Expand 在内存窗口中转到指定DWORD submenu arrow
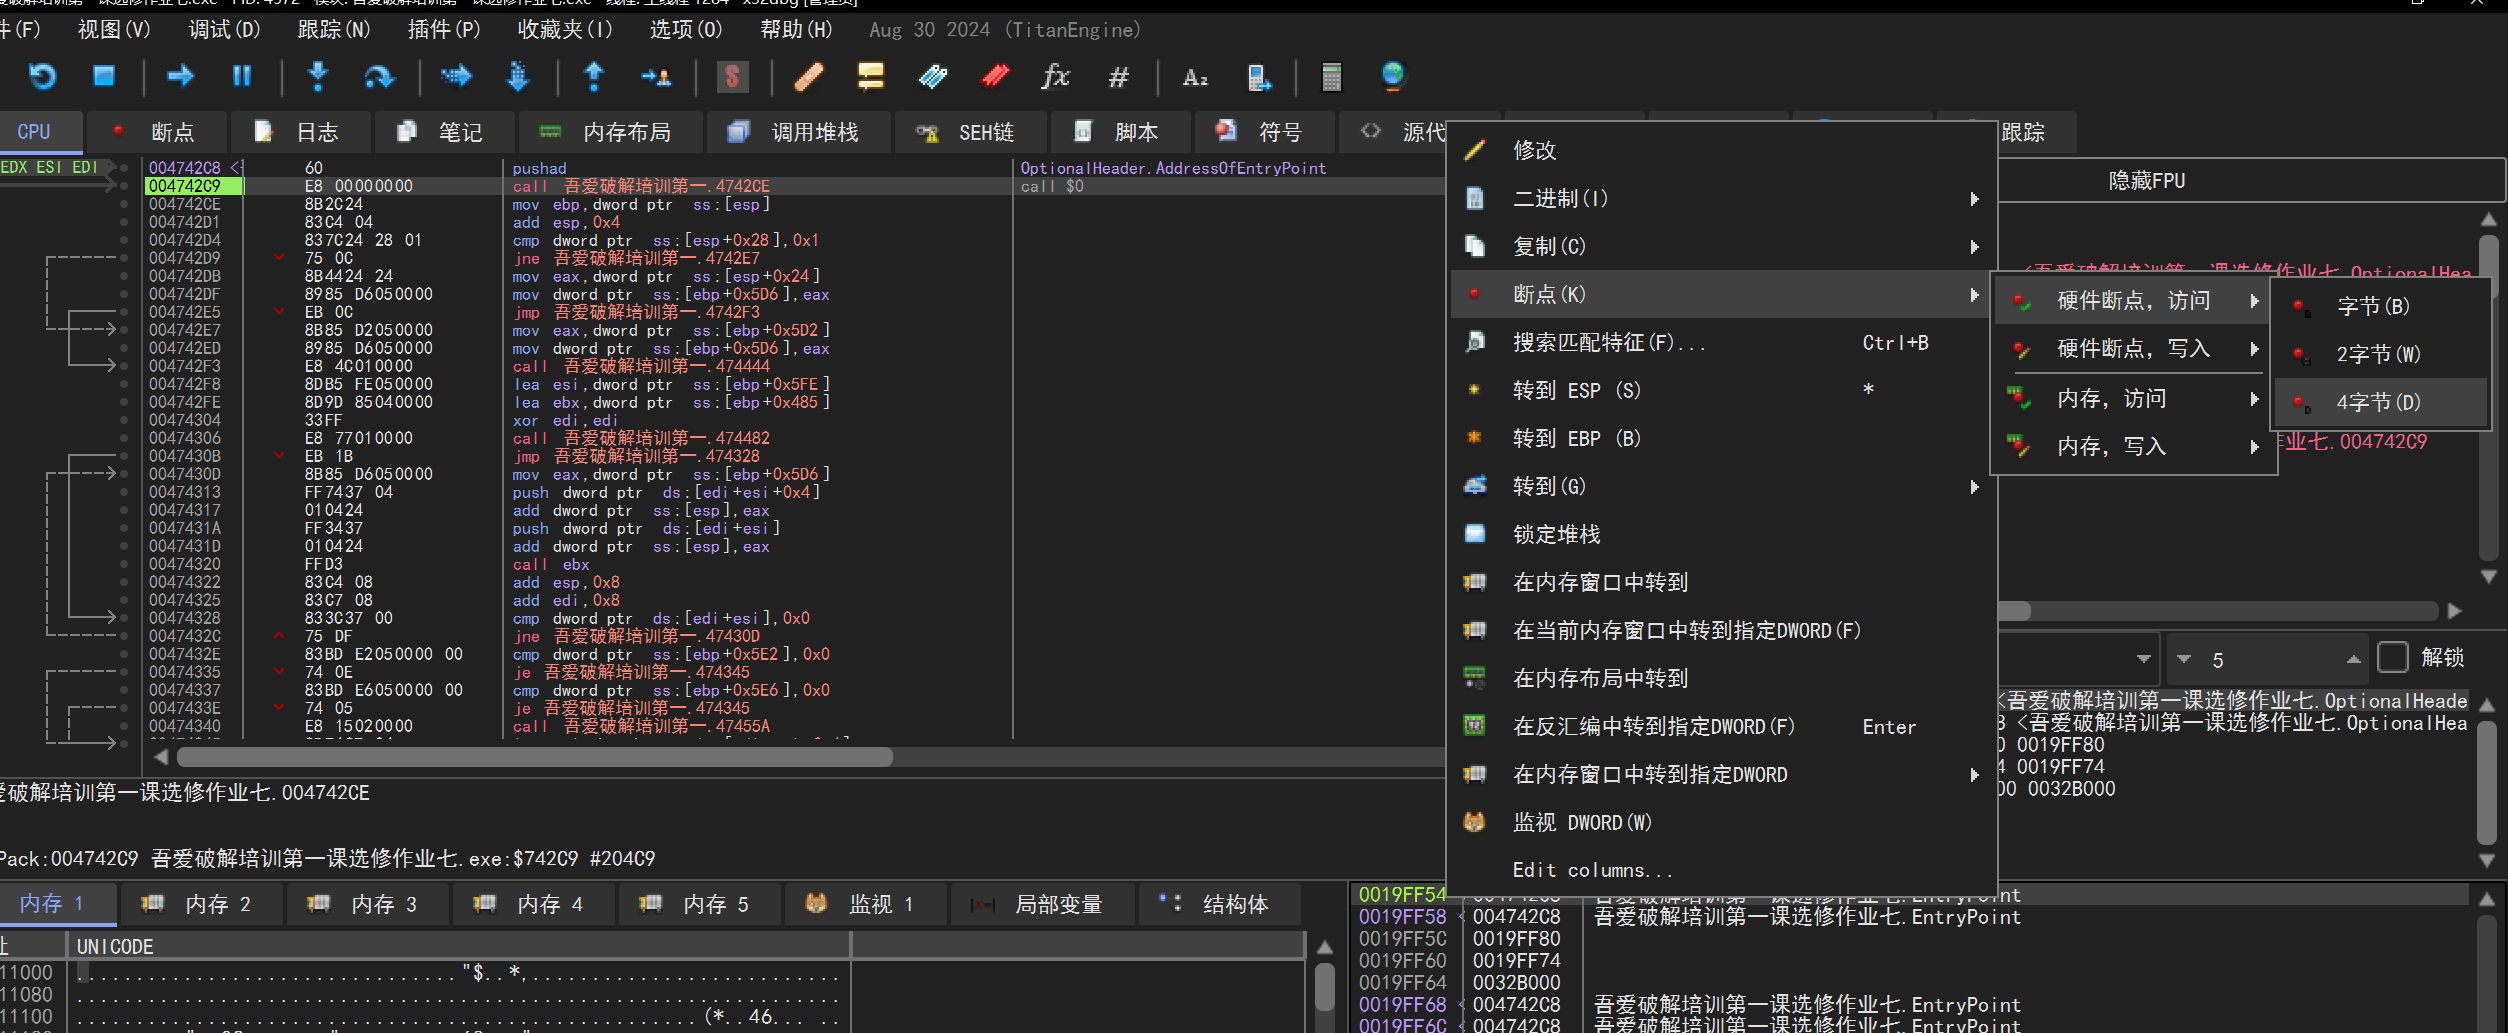 tap(1974, 775)
